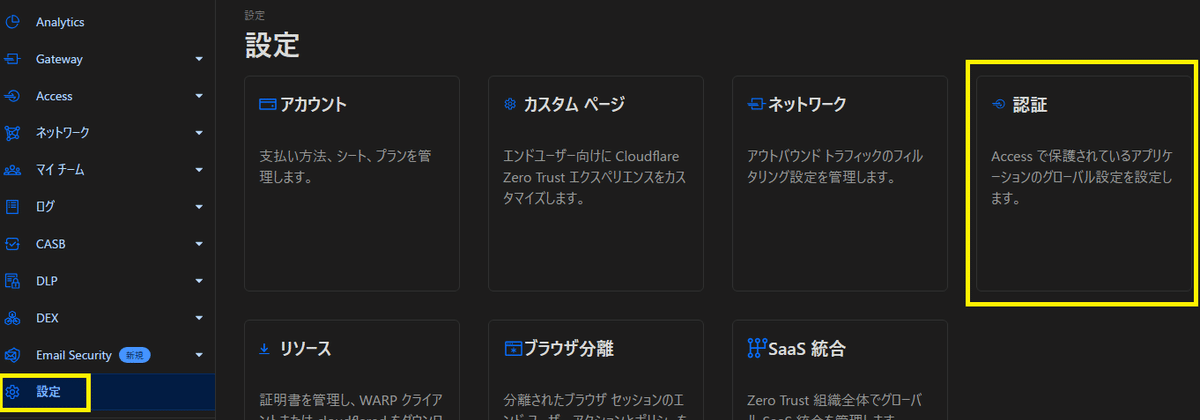Expand the Gateway menu arrow
The height and width of the screenshot is (420, 1200).
click(x=199, y=59)
